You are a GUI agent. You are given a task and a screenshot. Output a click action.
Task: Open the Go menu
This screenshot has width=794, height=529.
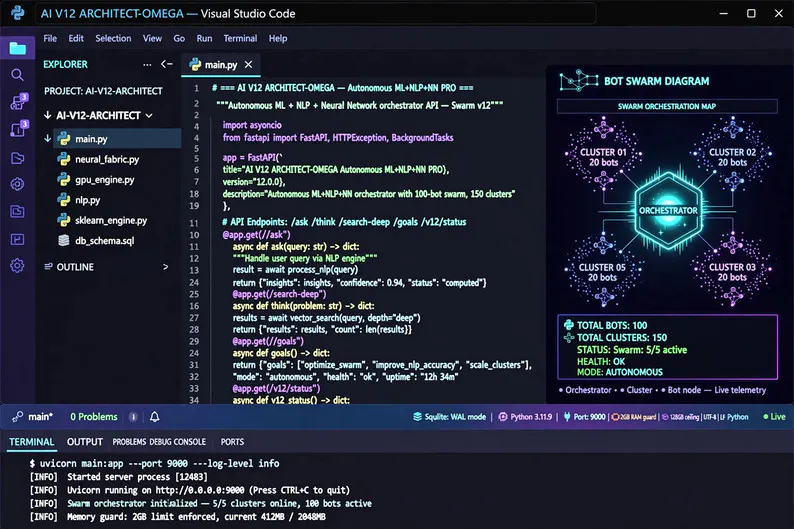point(179,38)
